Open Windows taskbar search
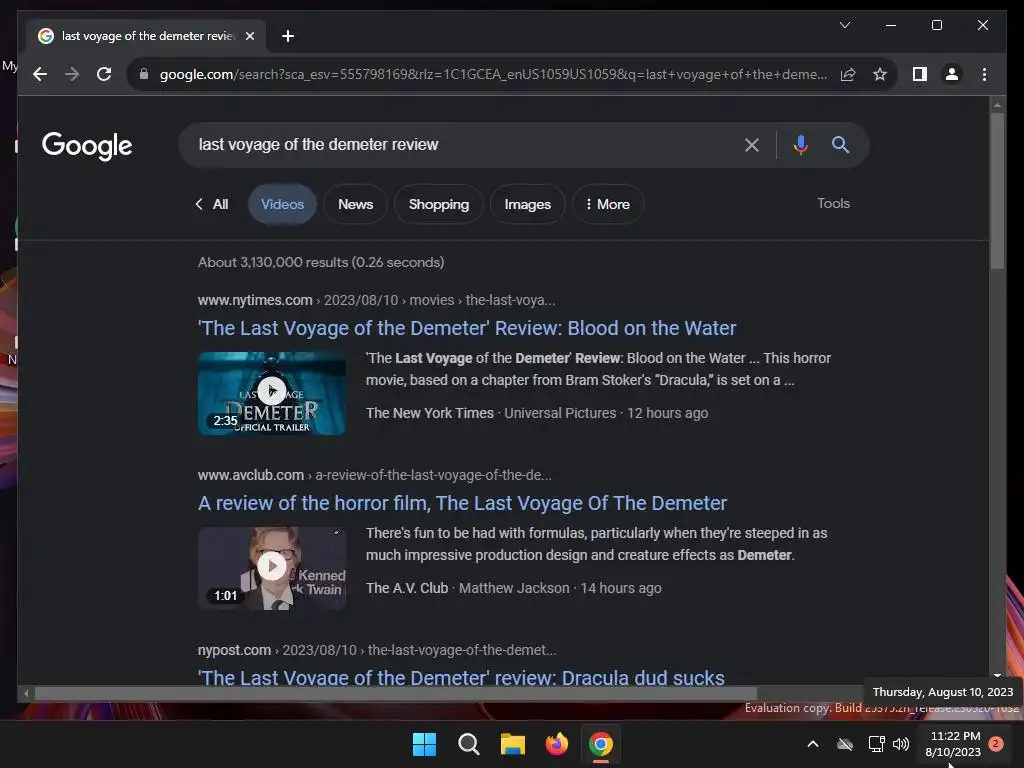 468,744
